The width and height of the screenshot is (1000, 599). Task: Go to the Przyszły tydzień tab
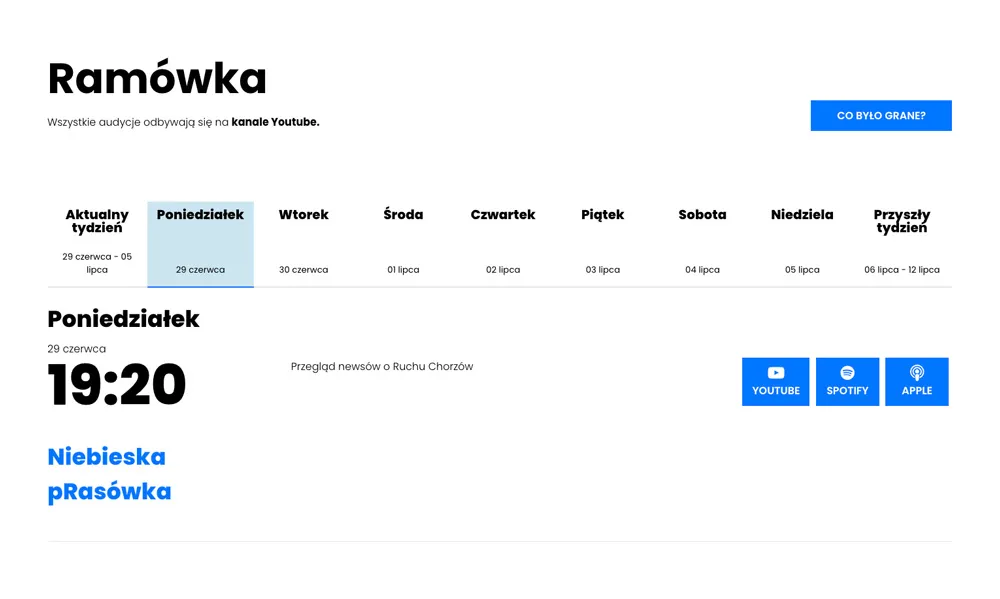pos(902,244)
